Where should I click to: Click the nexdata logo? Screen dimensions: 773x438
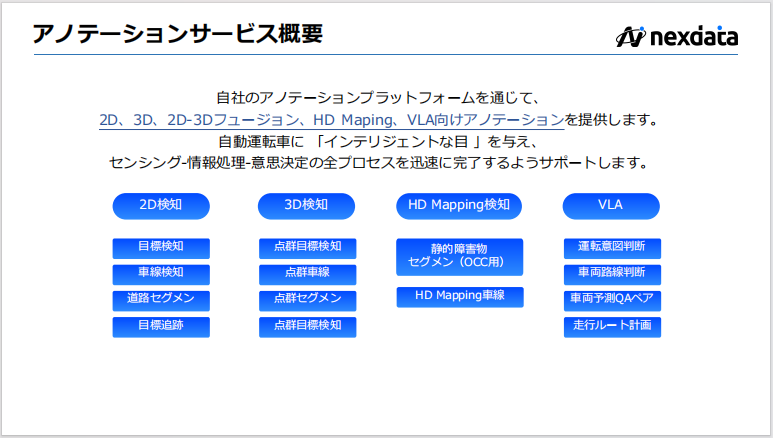click(677, 37)
